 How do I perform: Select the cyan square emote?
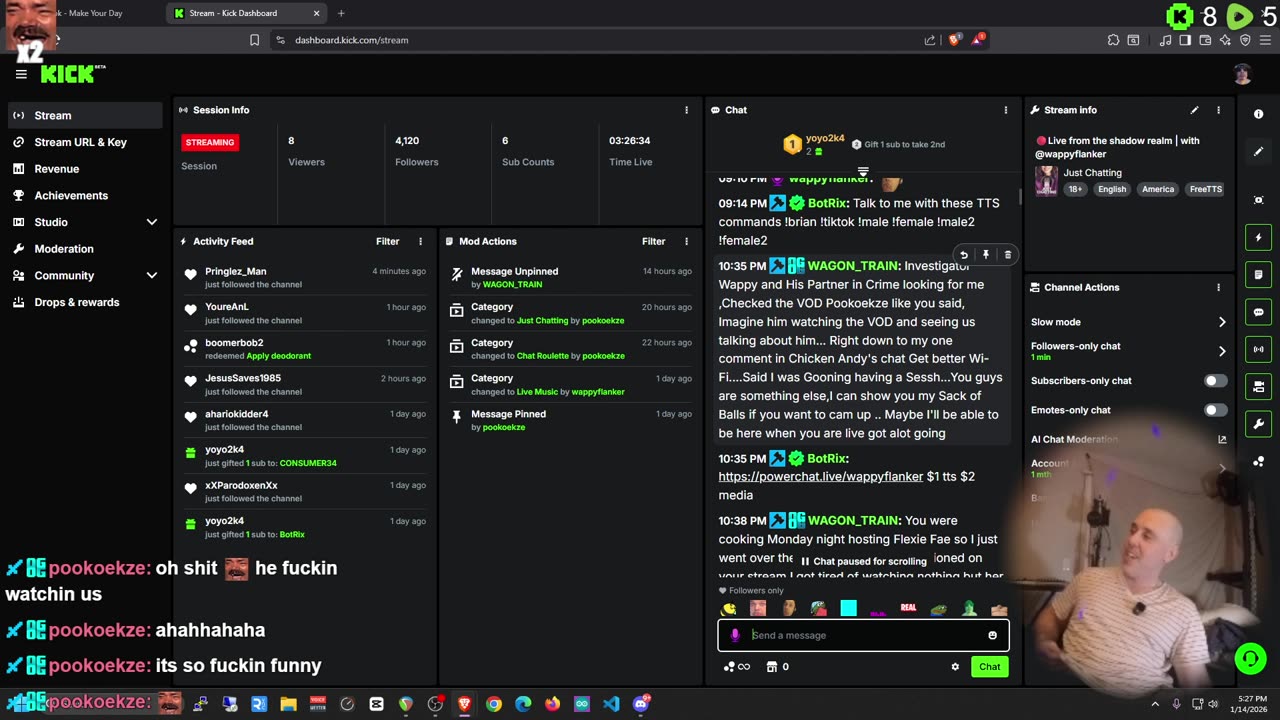point(848,608)
